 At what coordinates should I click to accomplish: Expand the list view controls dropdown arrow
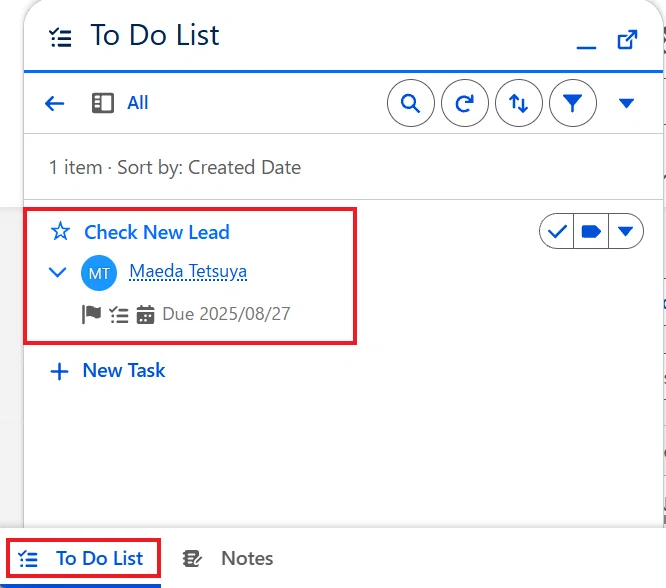(x=626, y=103)
